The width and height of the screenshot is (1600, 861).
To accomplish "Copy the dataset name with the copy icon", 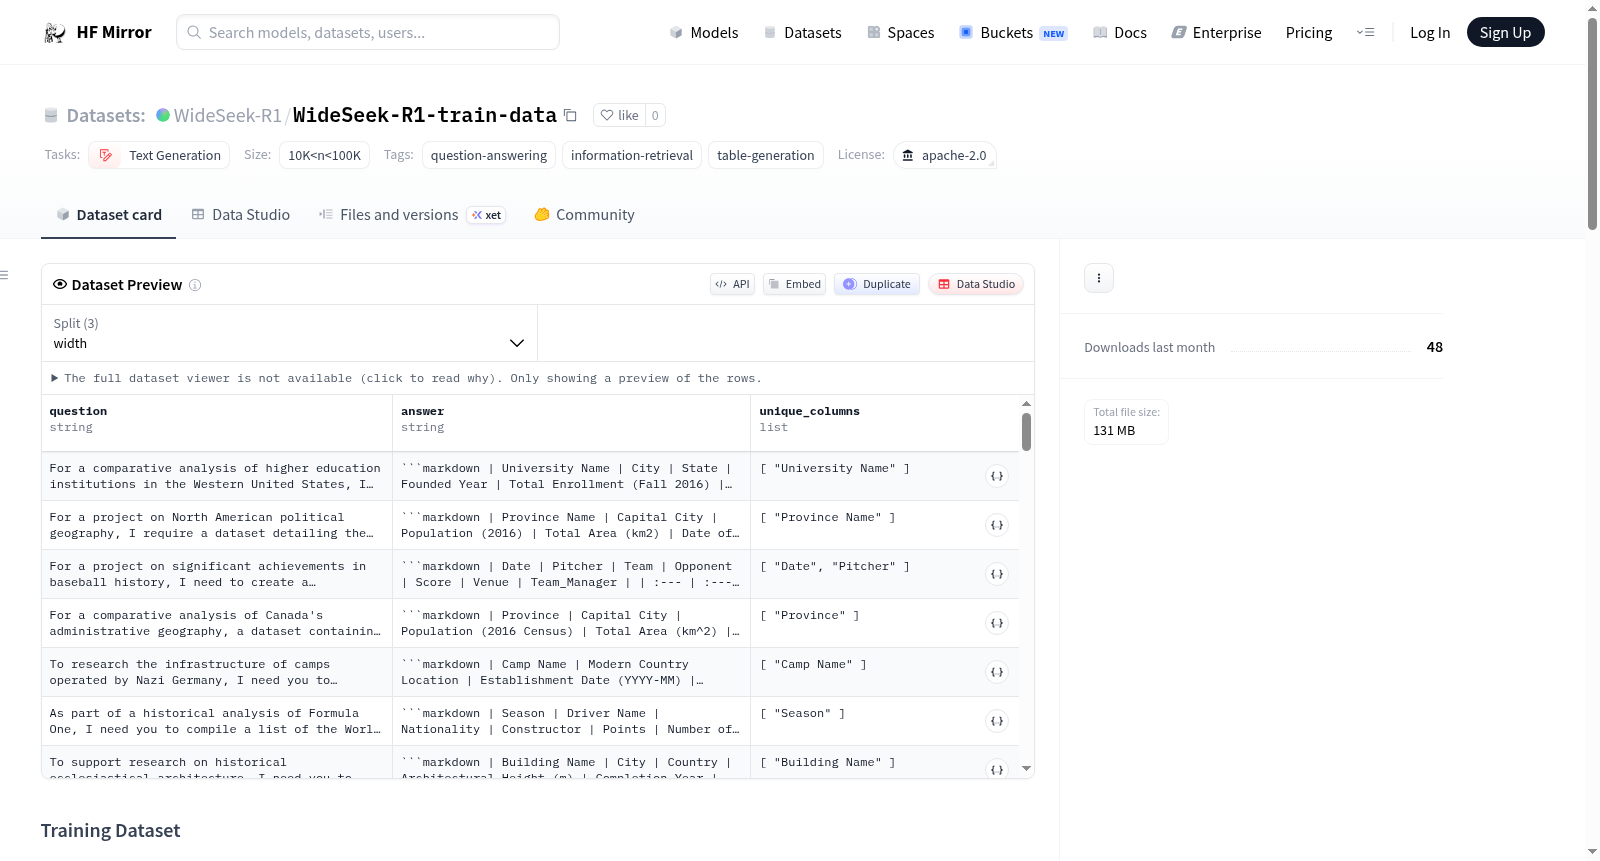I will coord(570,115).
